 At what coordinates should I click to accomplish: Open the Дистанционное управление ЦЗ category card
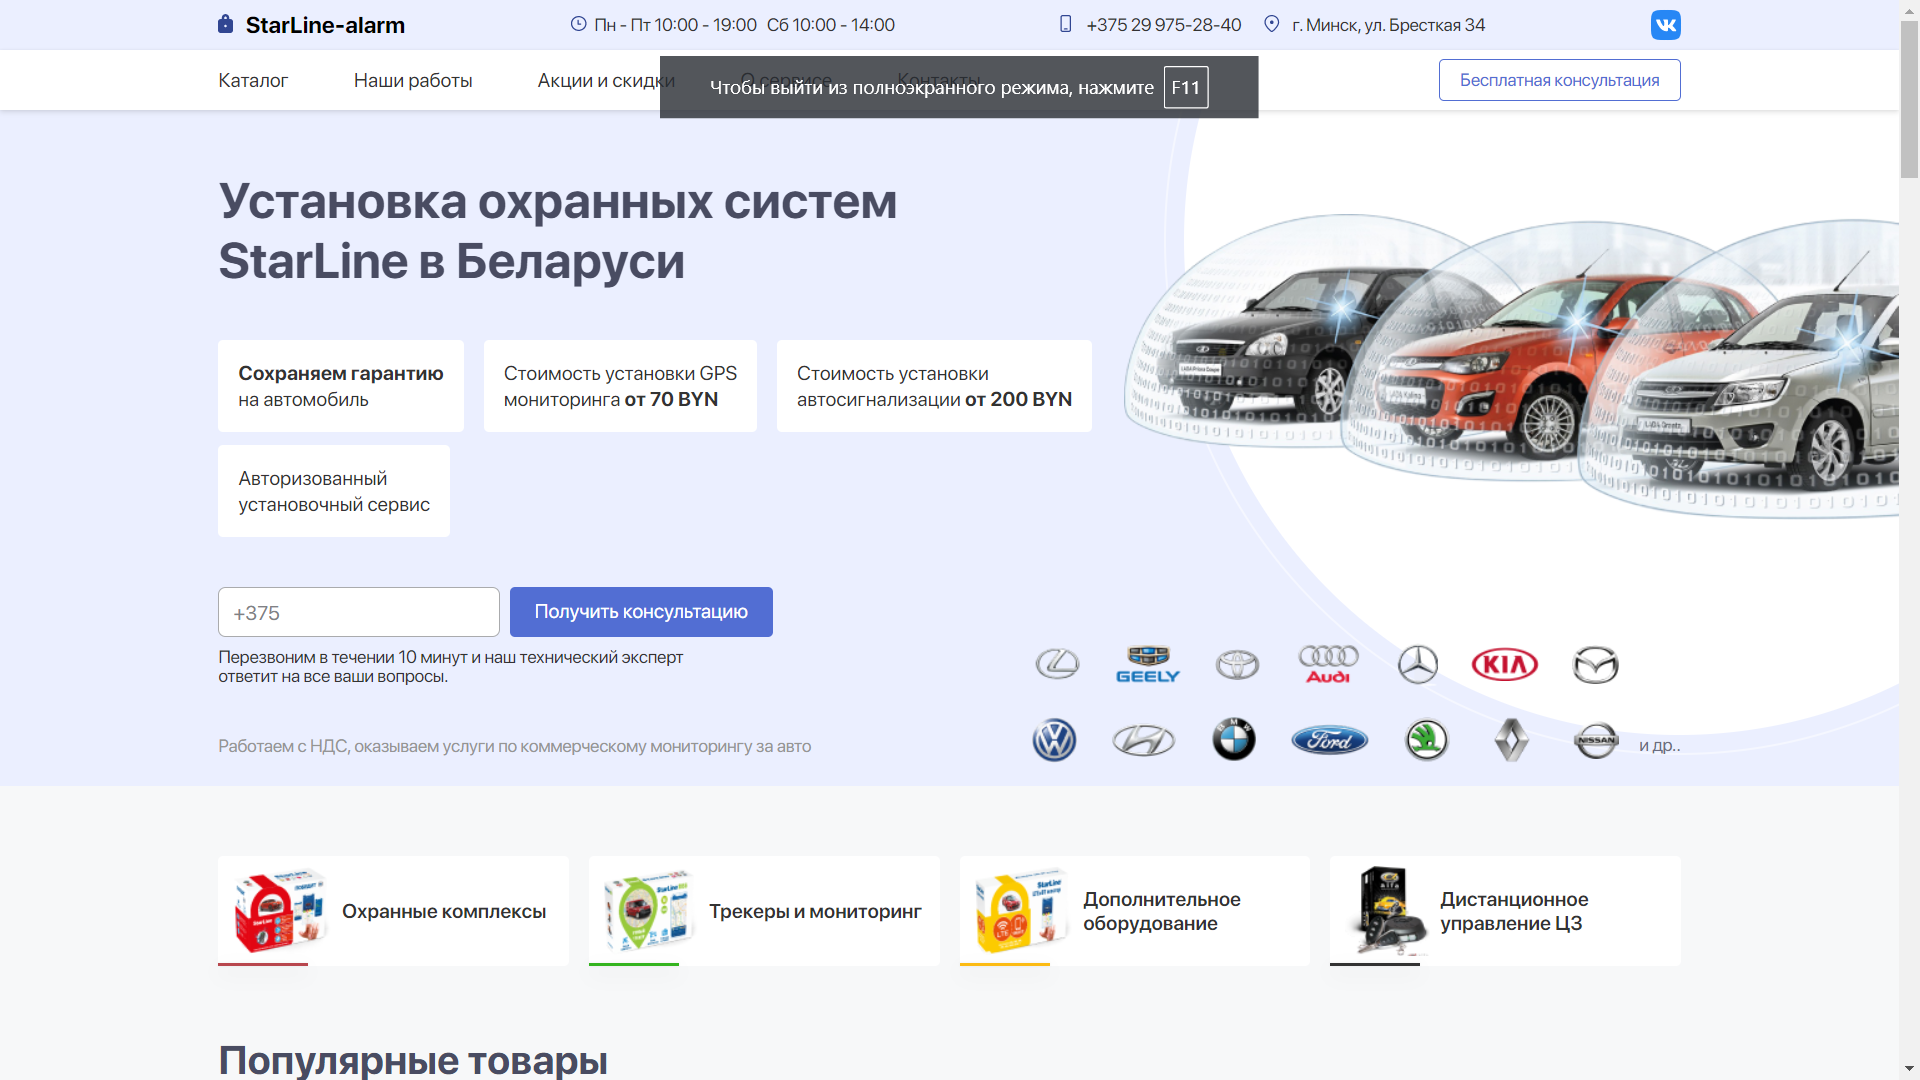(1505, 911)
